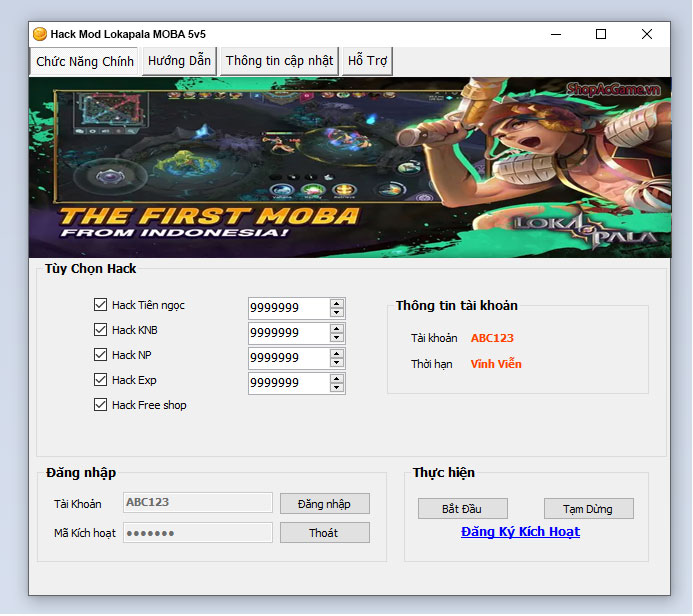693x616 pixels.
Task: Click the Bắt Đầu button
Action: pyautogui.click(x=462, y=509)
